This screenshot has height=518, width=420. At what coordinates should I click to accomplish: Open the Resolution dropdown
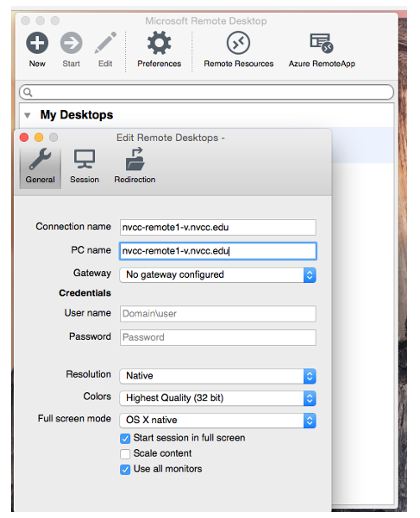tap(218, 376)
